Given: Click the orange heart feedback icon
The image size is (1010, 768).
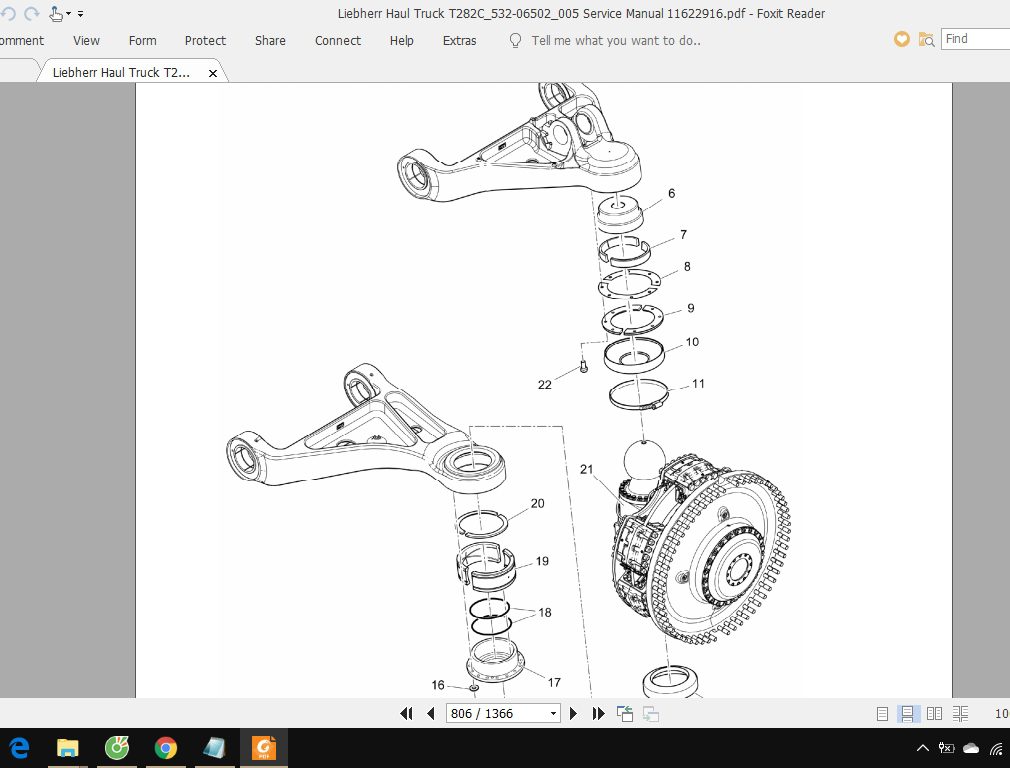Looking at the screenshot, I should point(901,38).
